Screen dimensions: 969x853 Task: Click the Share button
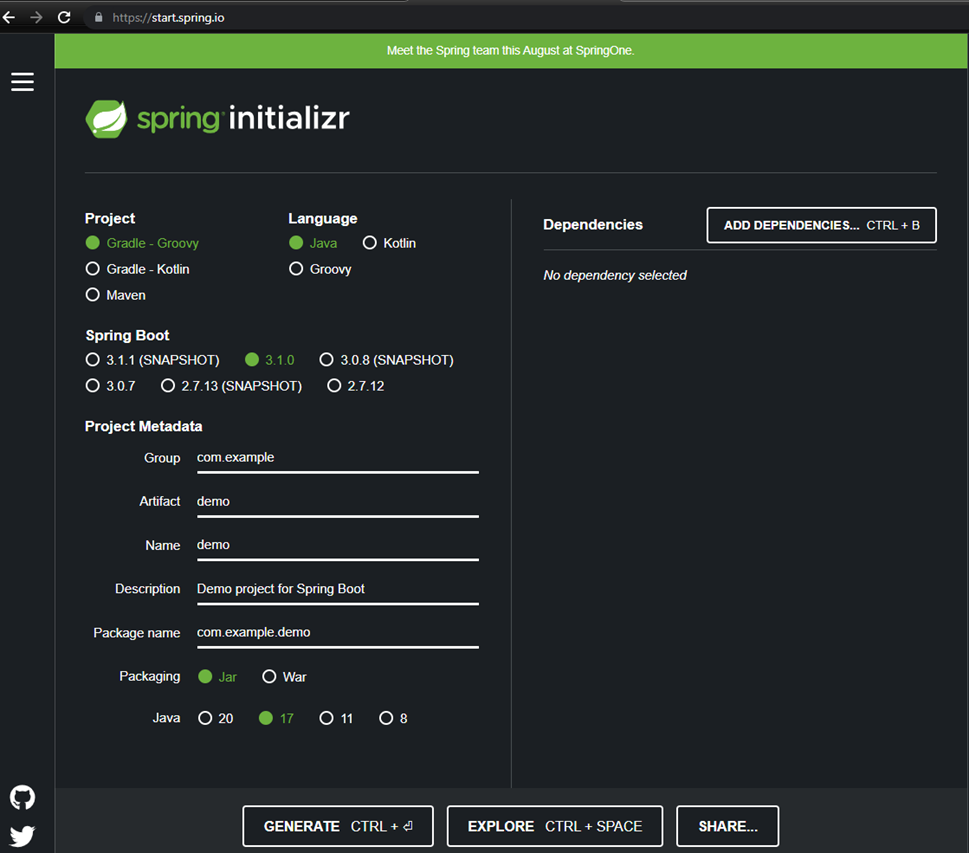tap(727, 826)
